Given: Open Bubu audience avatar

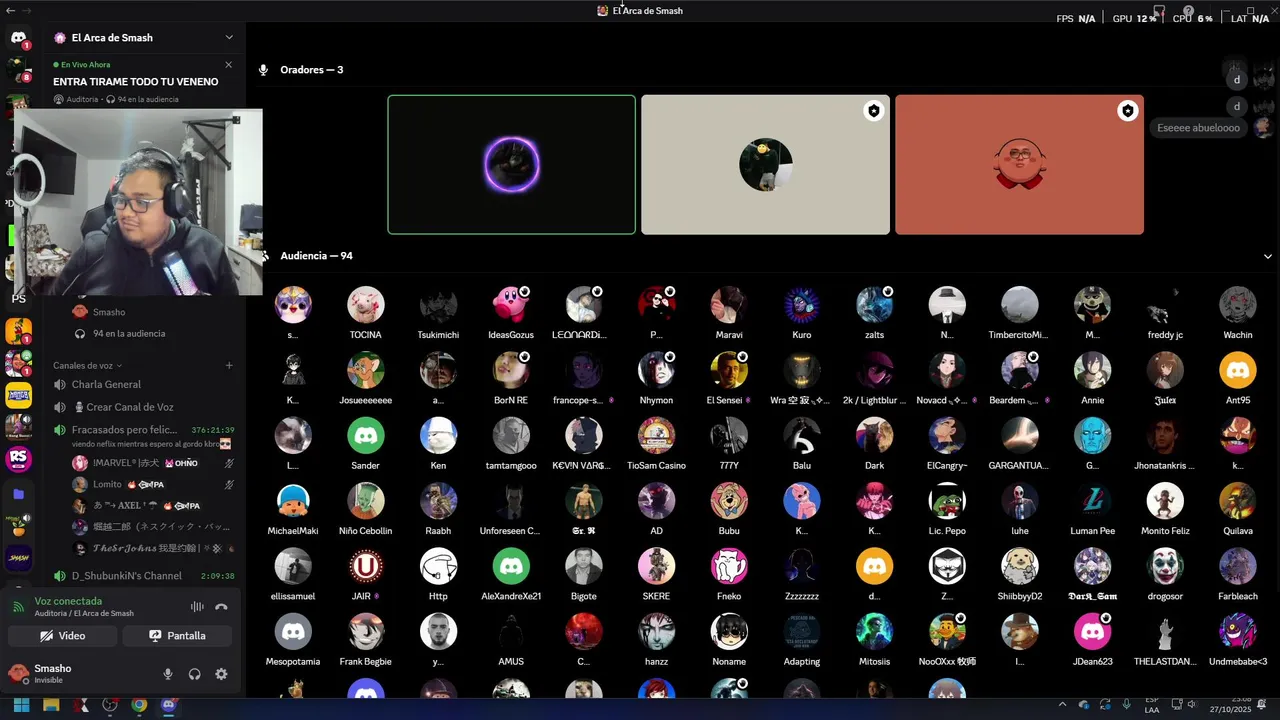Looking at the screenshot, I should click(729, 501).
